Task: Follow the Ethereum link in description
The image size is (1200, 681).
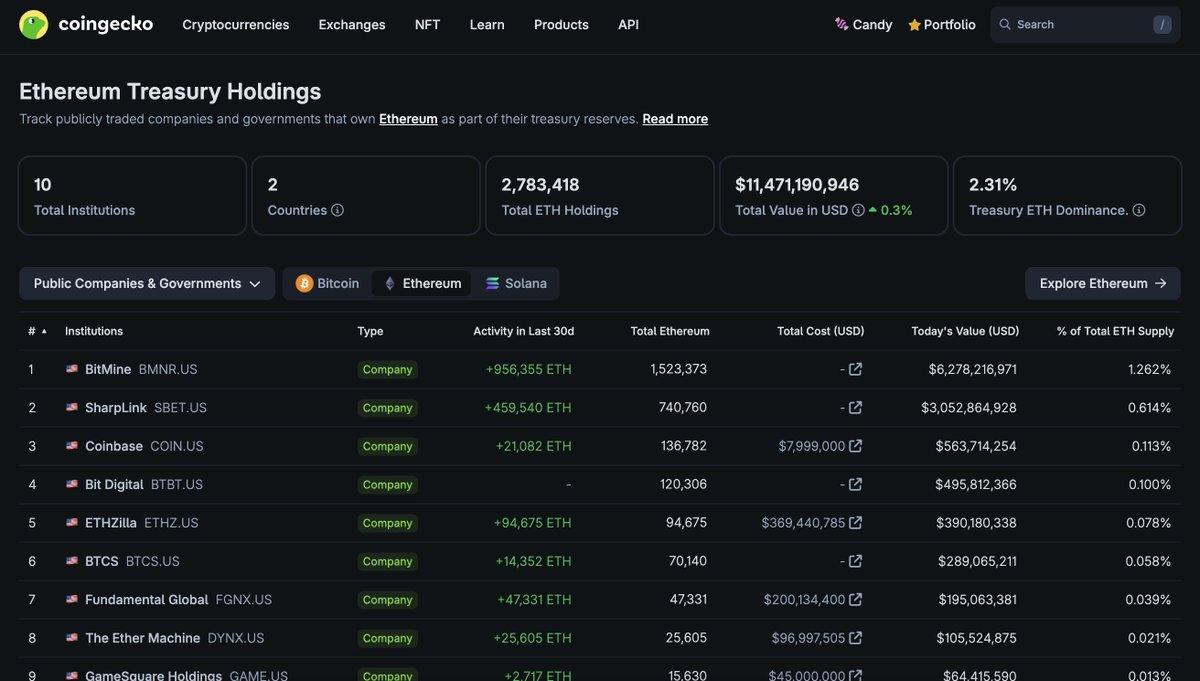Action: pos(408,119)
